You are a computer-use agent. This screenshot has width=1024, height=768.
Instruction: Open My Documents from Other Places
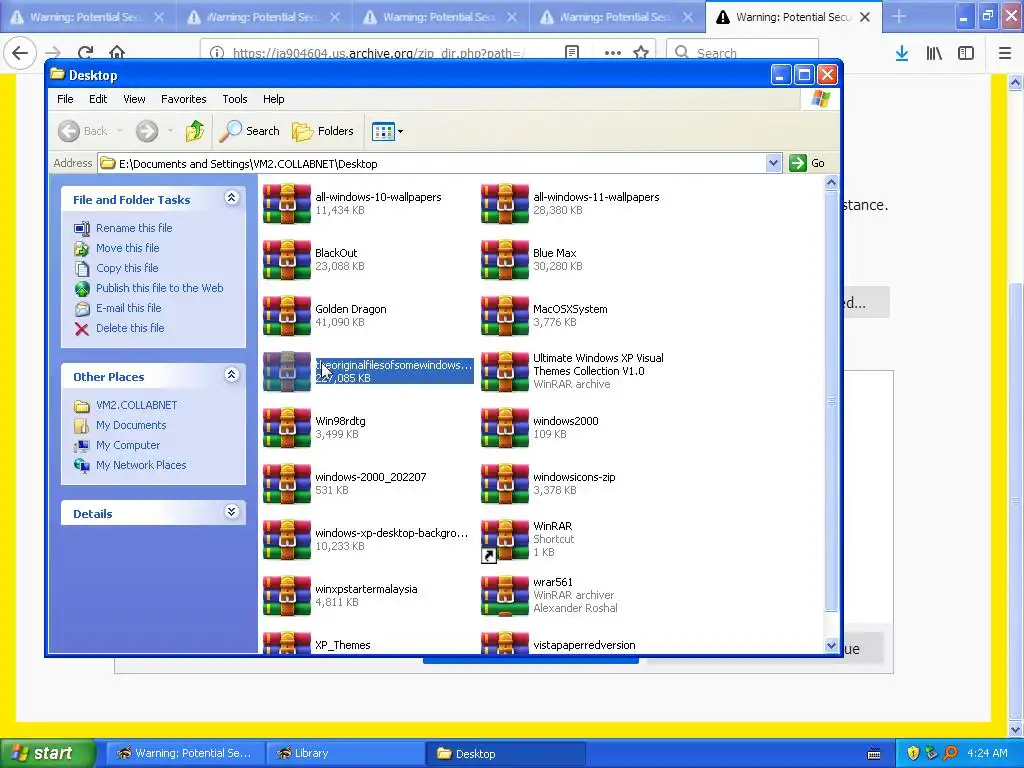[x=131, y=425]
